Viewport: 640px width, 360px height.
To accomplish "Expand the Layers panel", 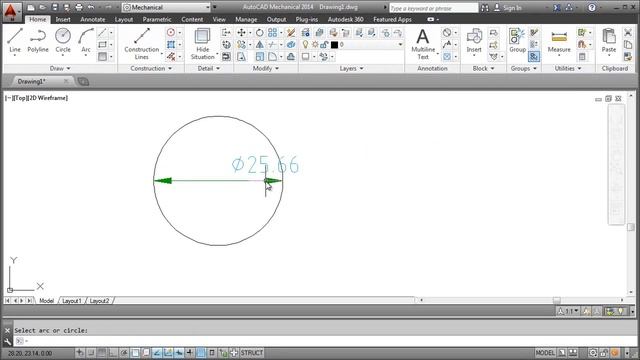I will pos(351,69).
